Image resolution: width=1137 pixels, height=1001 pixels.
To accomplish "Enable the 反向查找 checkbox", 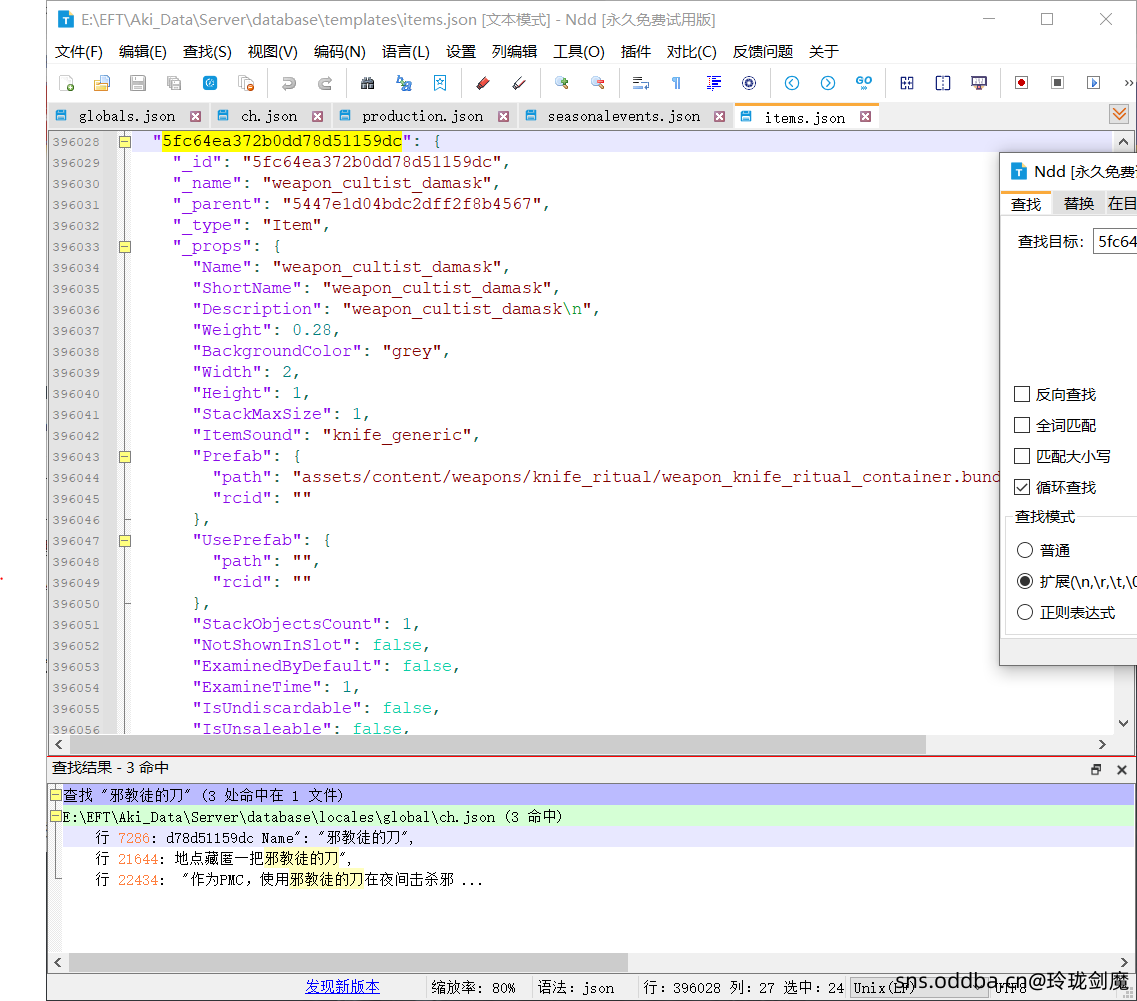I will (1022, 395).
